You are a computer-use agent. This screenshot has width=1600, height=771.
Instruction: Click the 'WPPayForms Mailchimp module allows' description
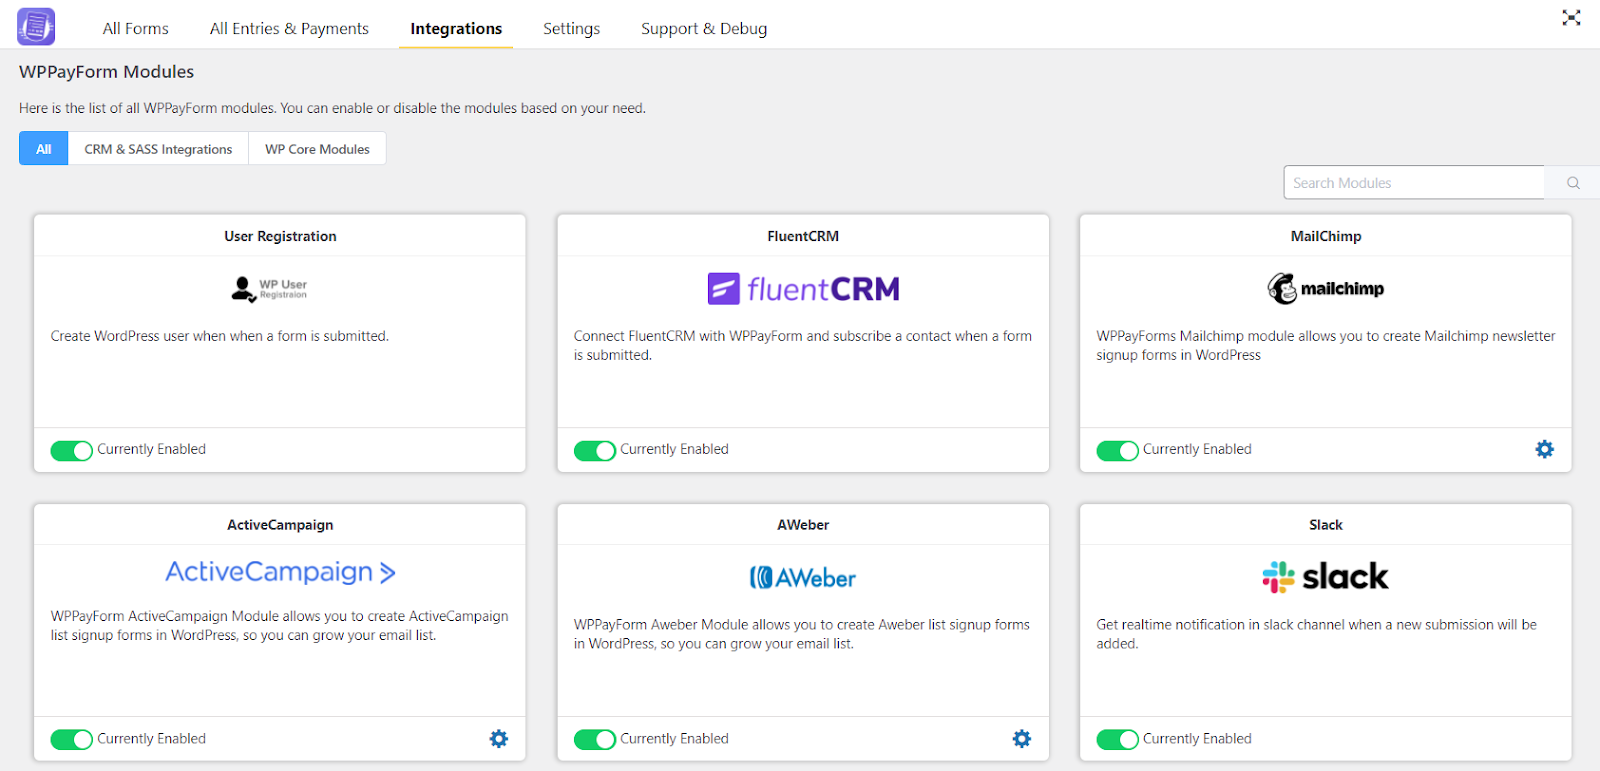point(1326,346)
